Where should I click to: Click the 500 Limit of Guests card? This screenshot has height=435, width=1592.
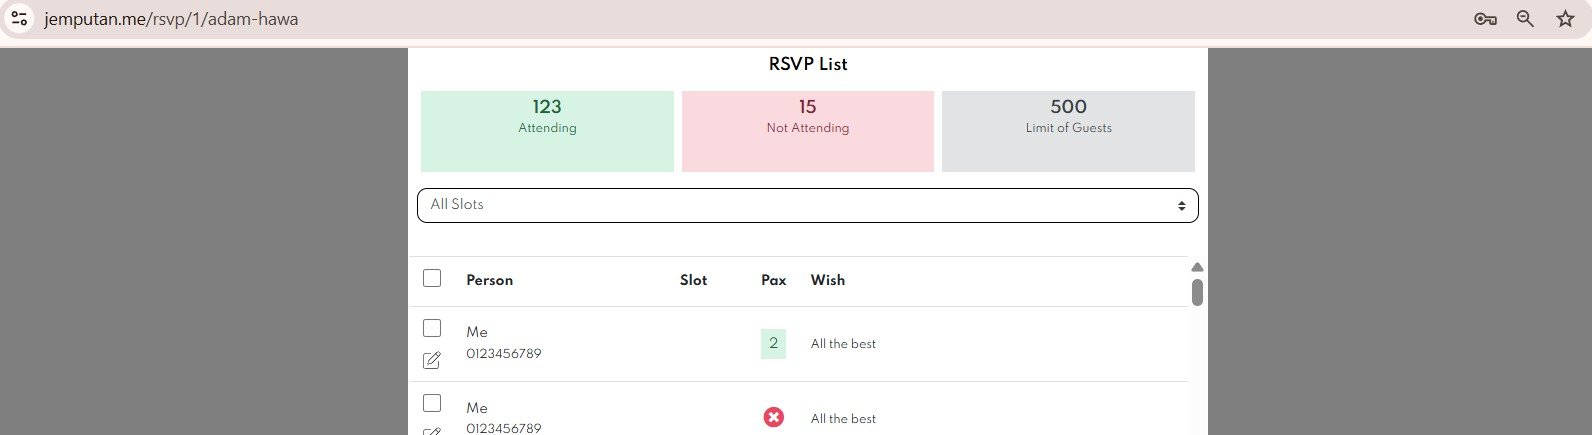(x=1068, y=131)
